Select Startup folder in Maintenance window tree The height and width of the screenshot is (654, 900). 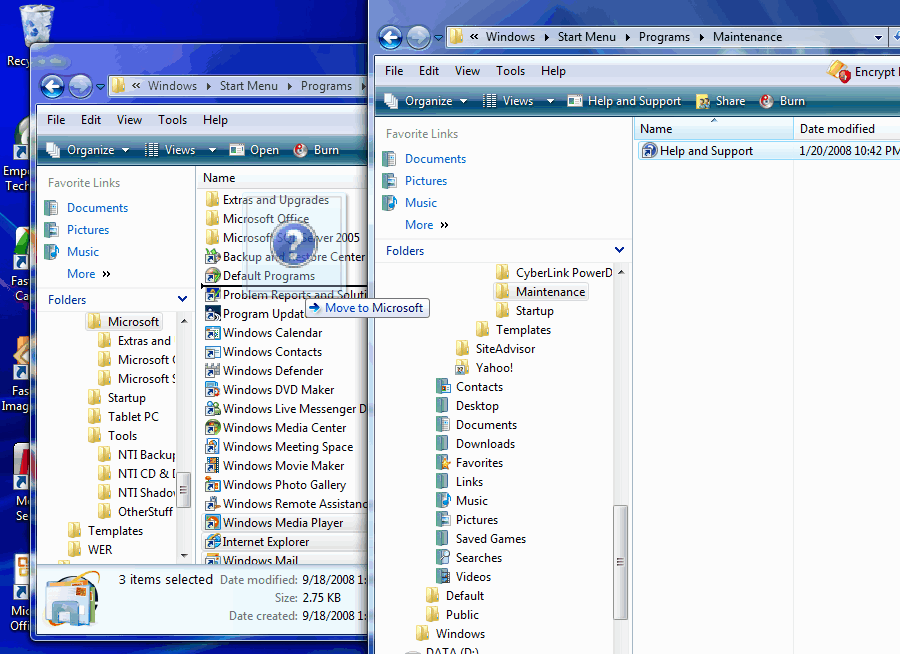[x=534, y=311]
